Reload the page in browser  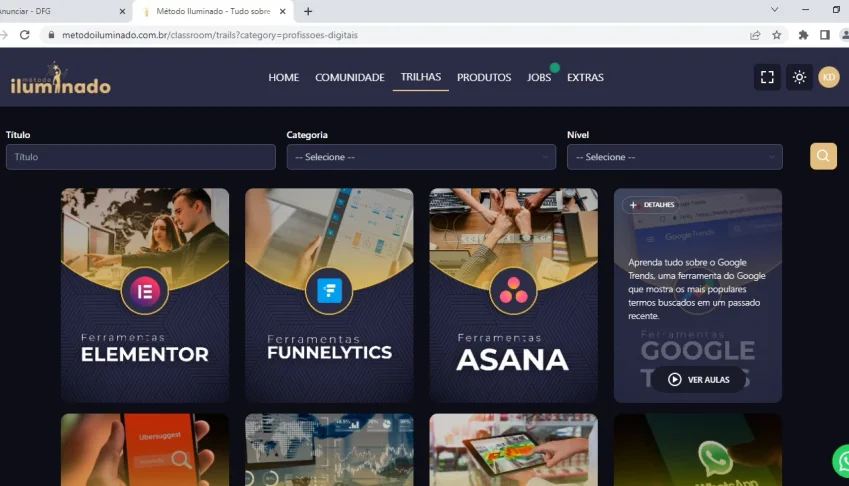click(x=24, y=35)
